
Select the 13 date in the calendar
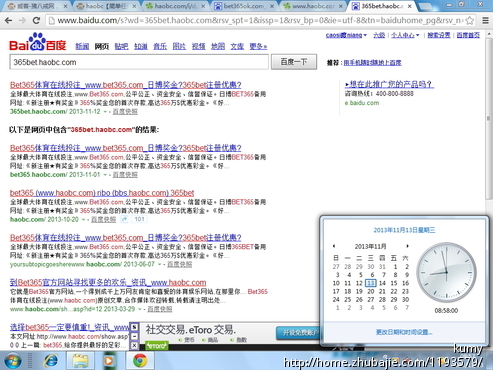point(371,283)
